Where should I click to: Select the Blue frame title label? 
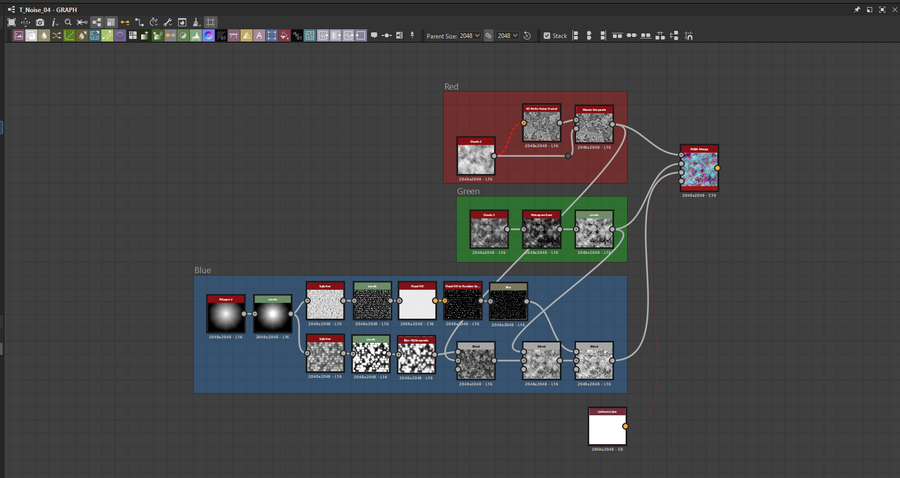click(x=202, y=270)
